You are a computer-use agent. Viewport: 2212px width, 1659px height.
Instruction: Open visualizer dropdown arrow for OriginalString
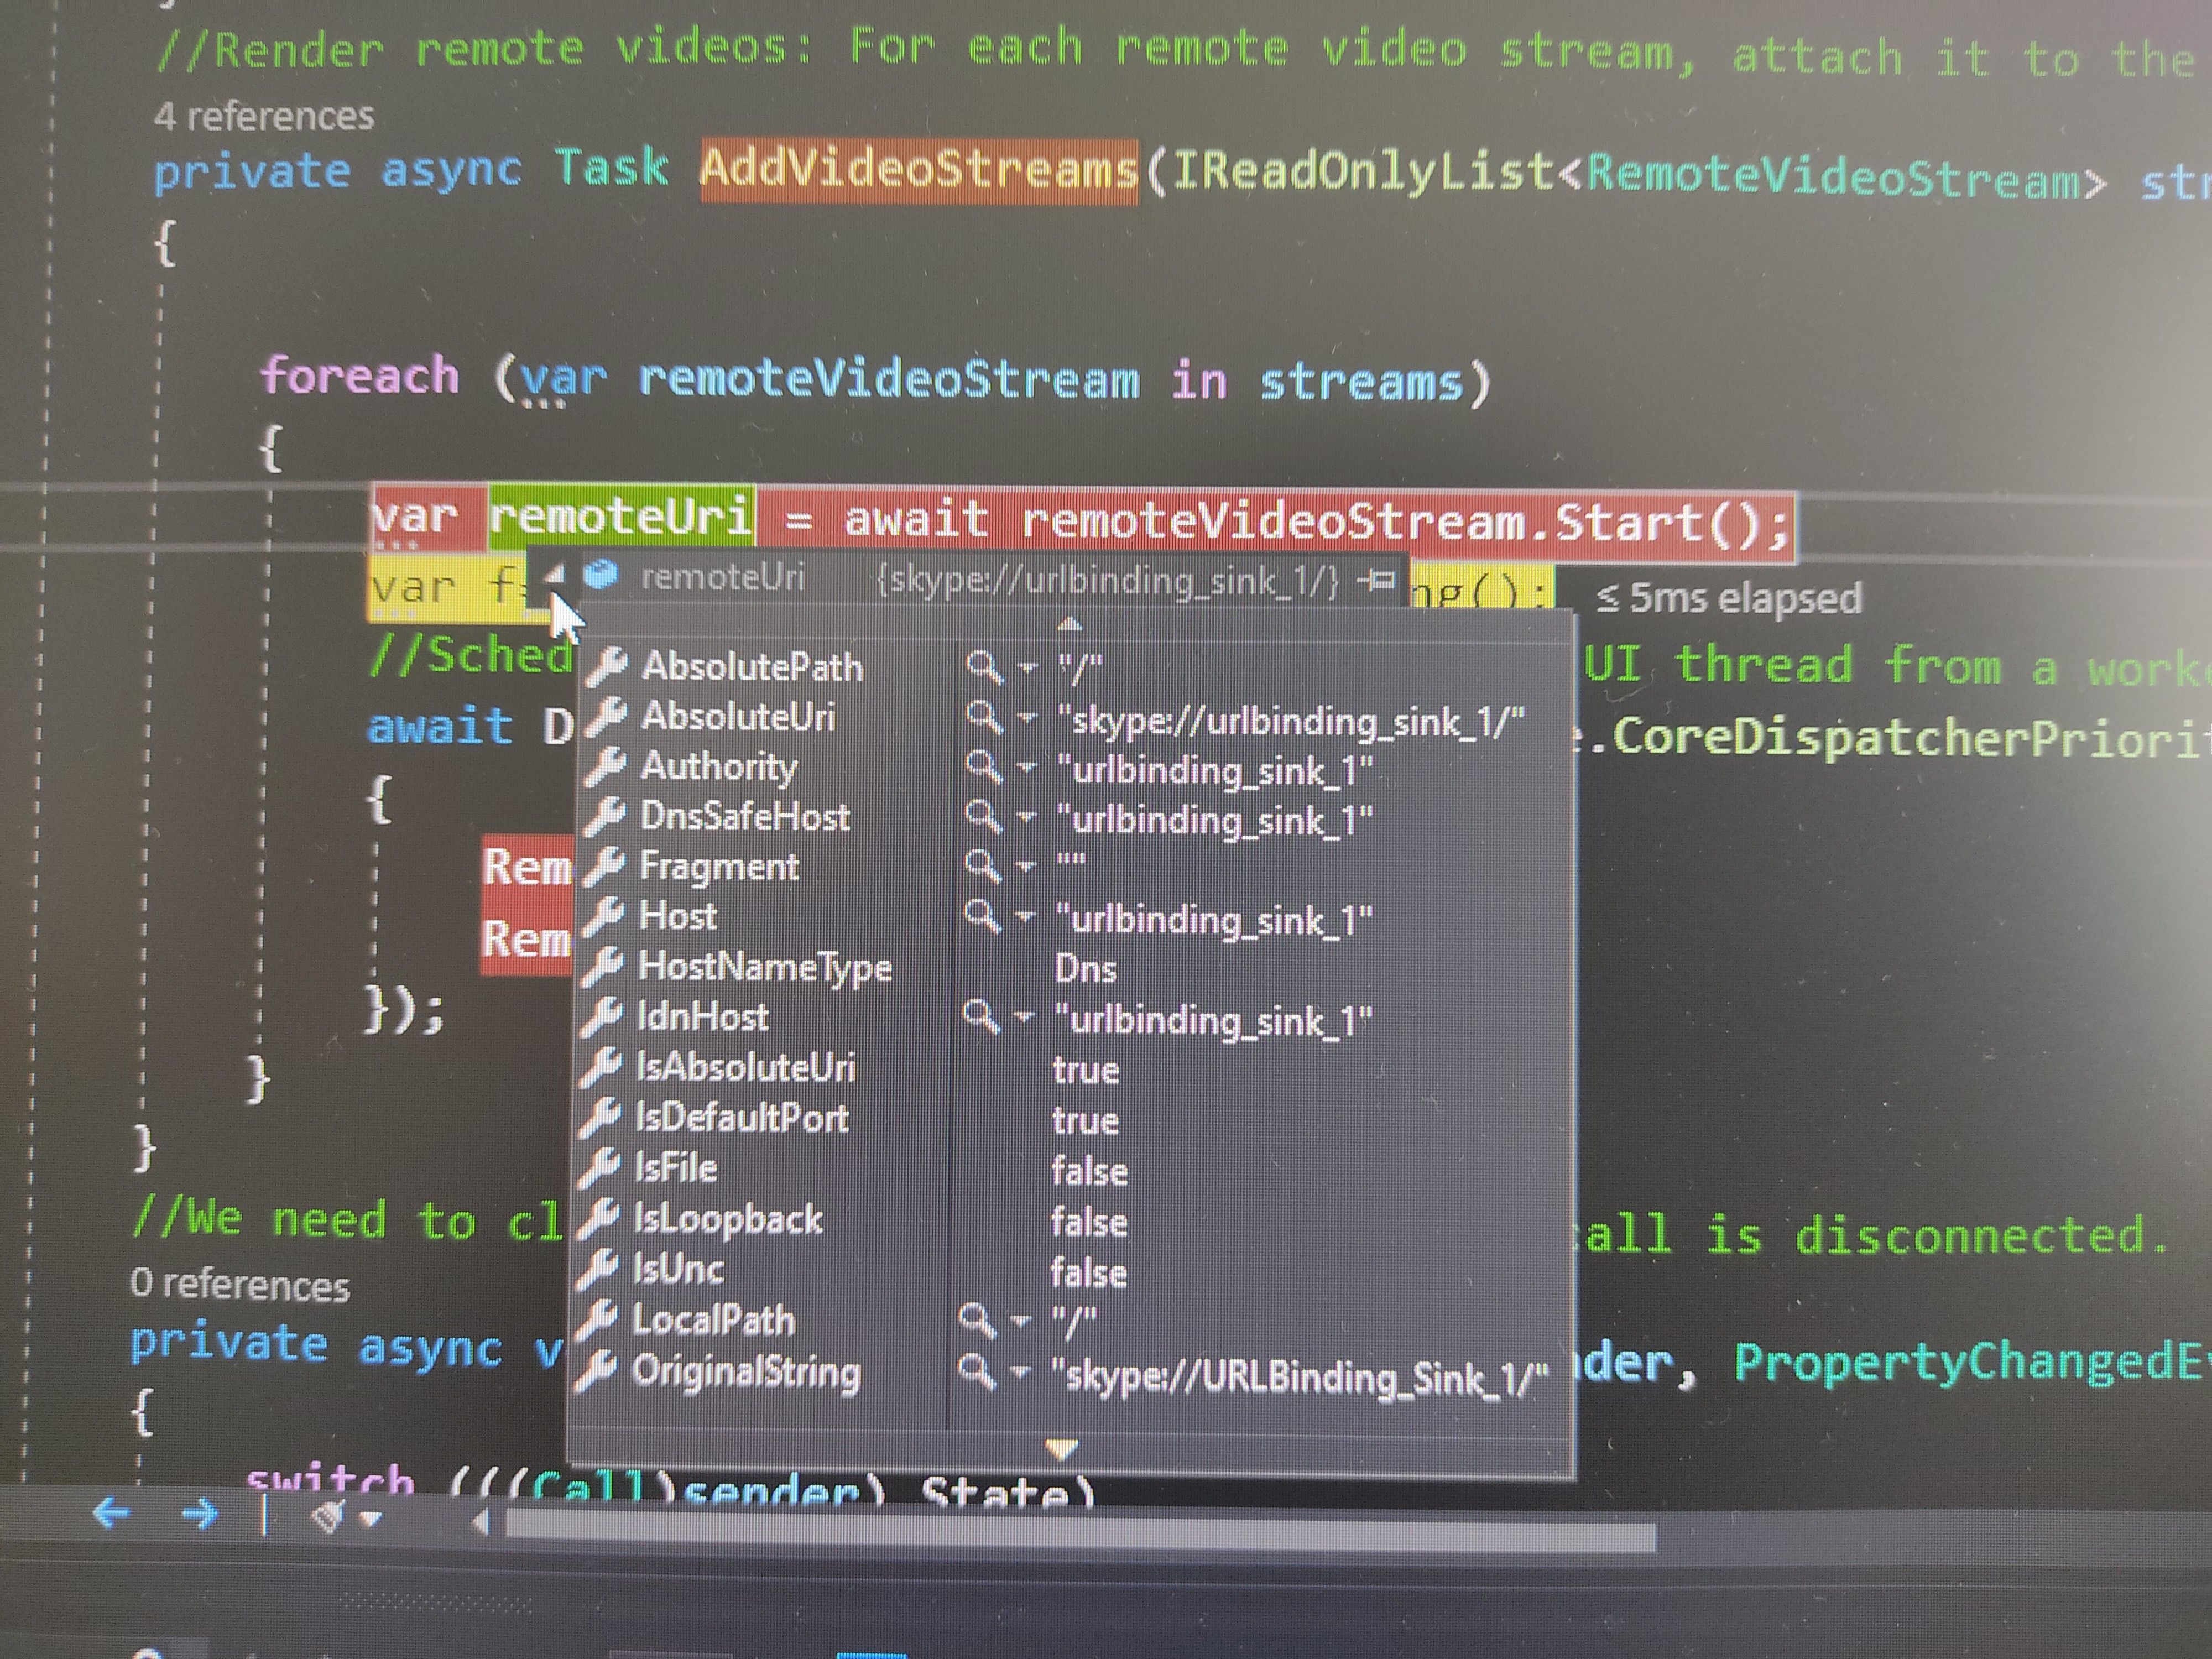(1019, 1372)
